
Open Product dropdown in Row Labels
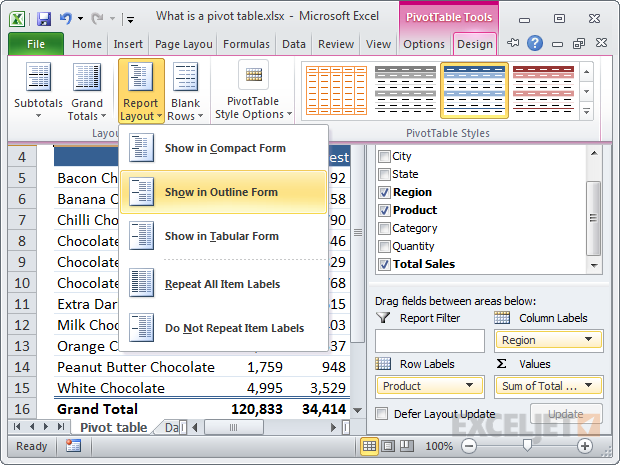click(x=469, y=386)
